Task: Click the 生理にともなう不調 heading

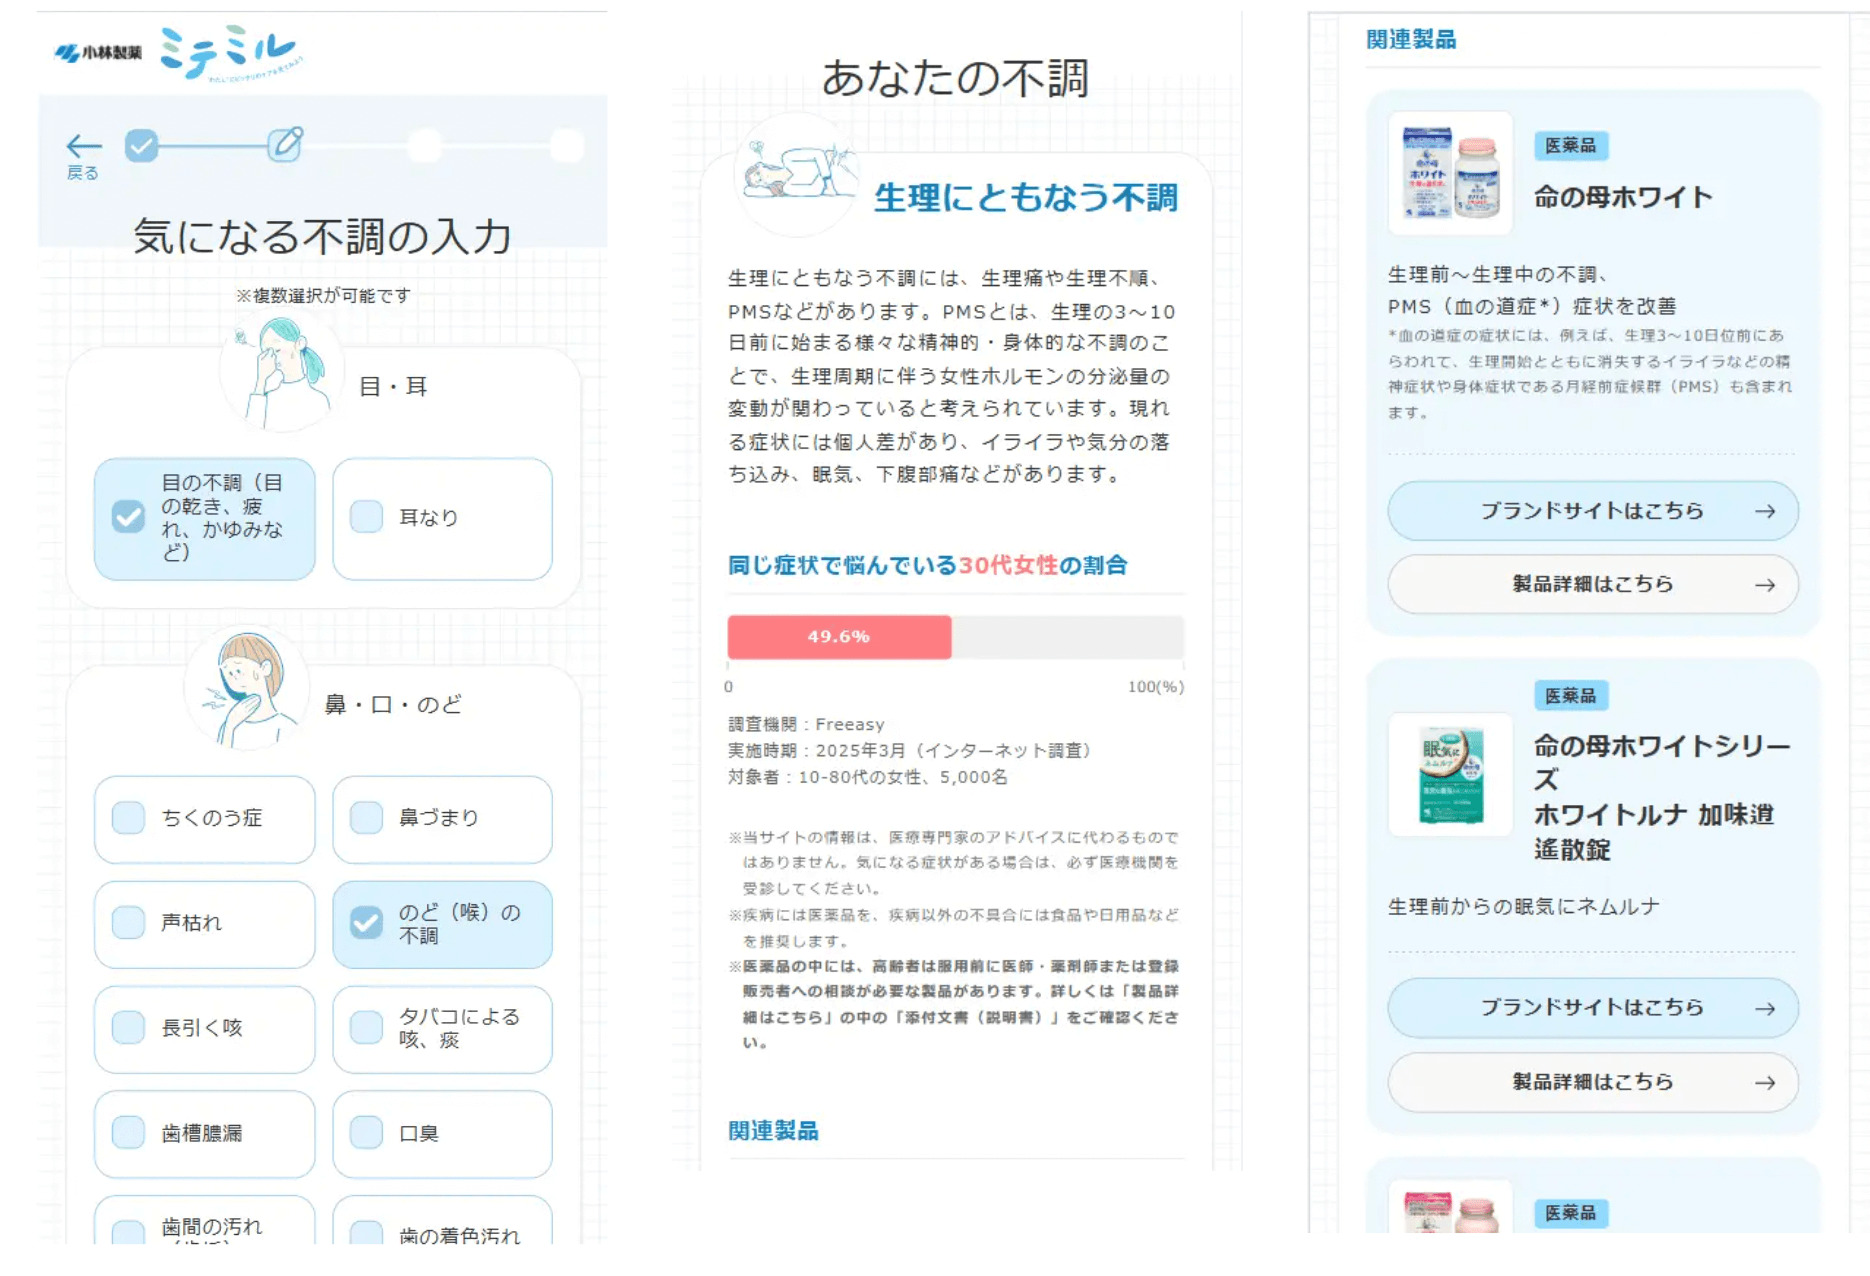Action: [x=1026, y=198]
